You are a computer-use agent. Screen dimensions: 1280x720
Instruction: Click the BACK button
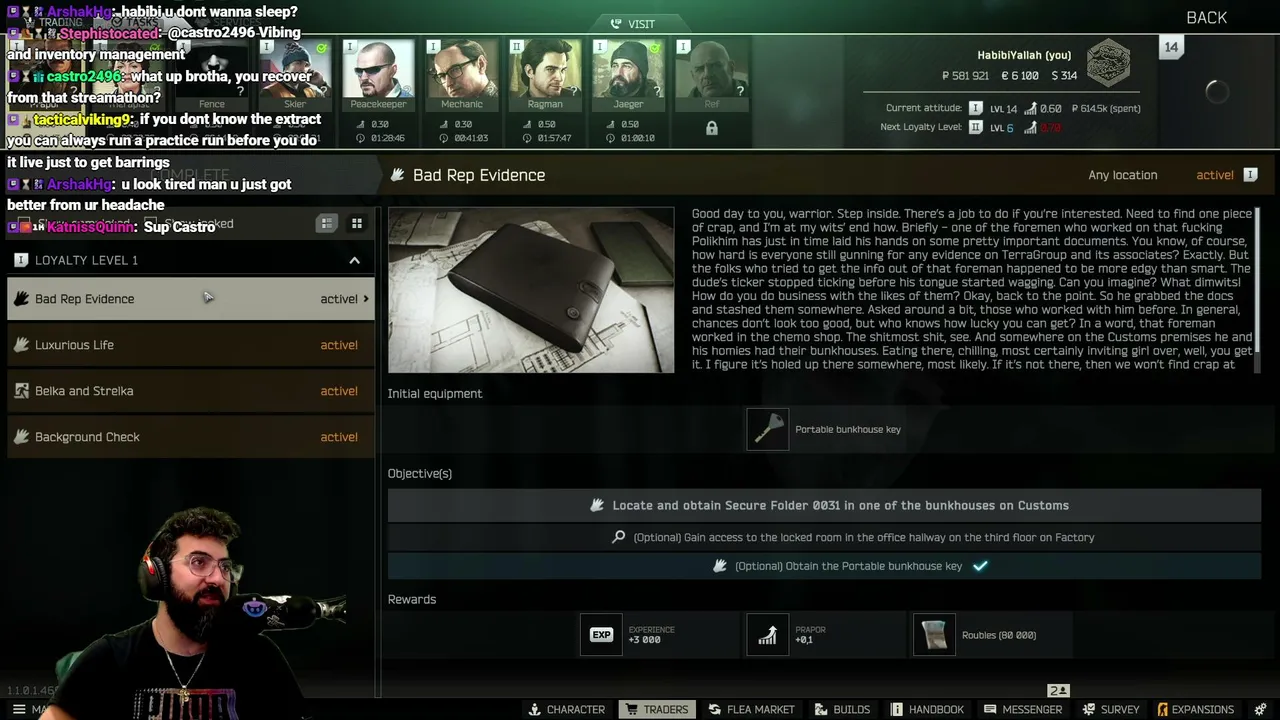point(1206,18)
